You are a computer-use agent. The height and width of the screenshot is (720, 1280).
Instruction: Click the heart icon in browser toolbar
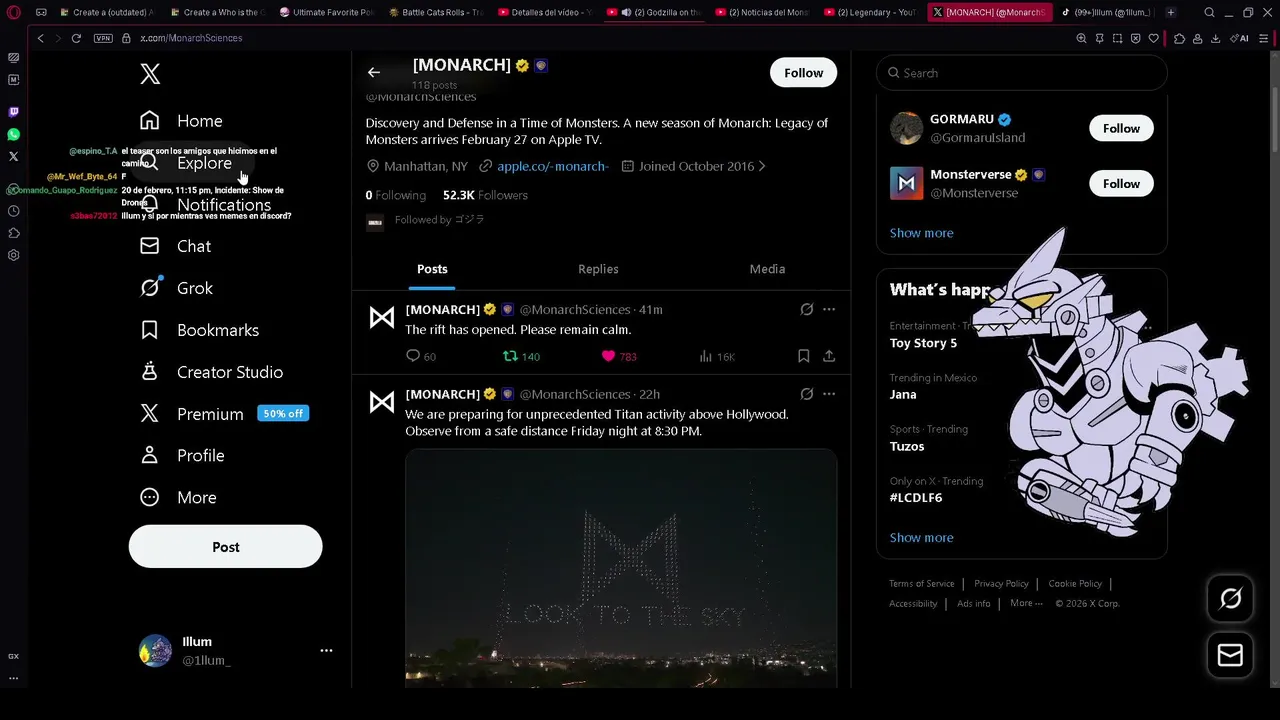(1153, 38)
